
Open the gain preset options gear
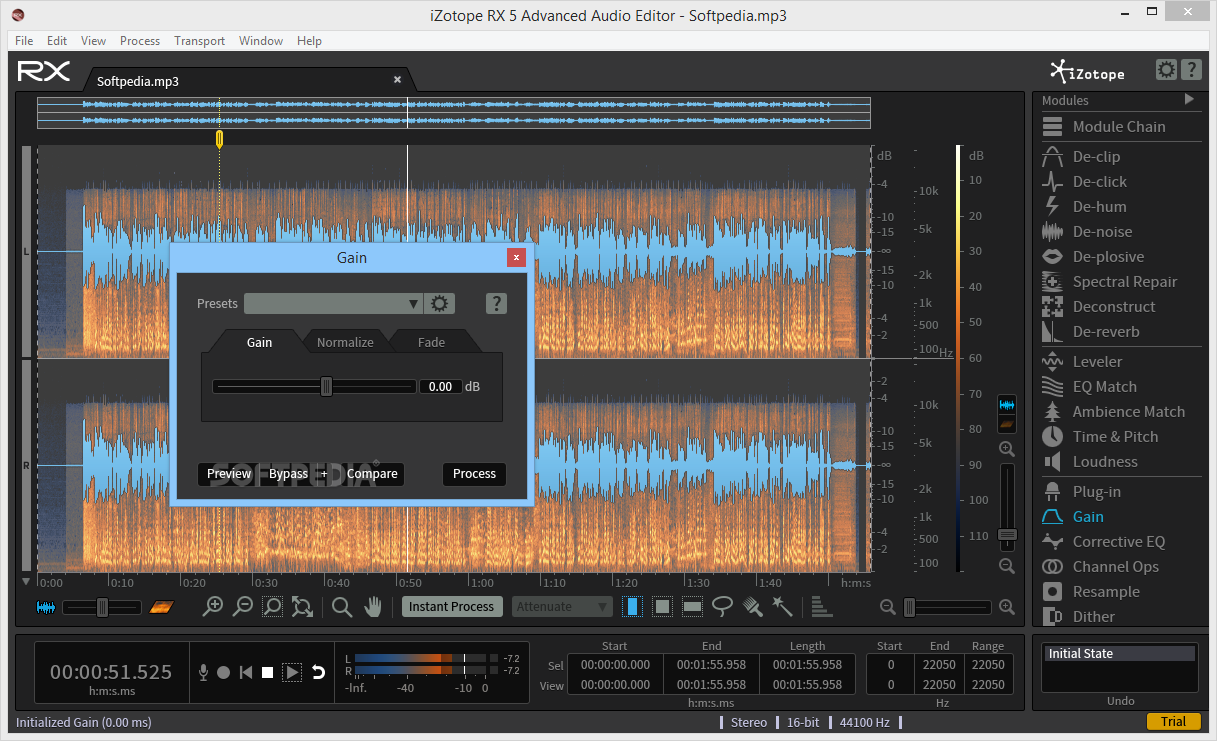click(439, 304)
